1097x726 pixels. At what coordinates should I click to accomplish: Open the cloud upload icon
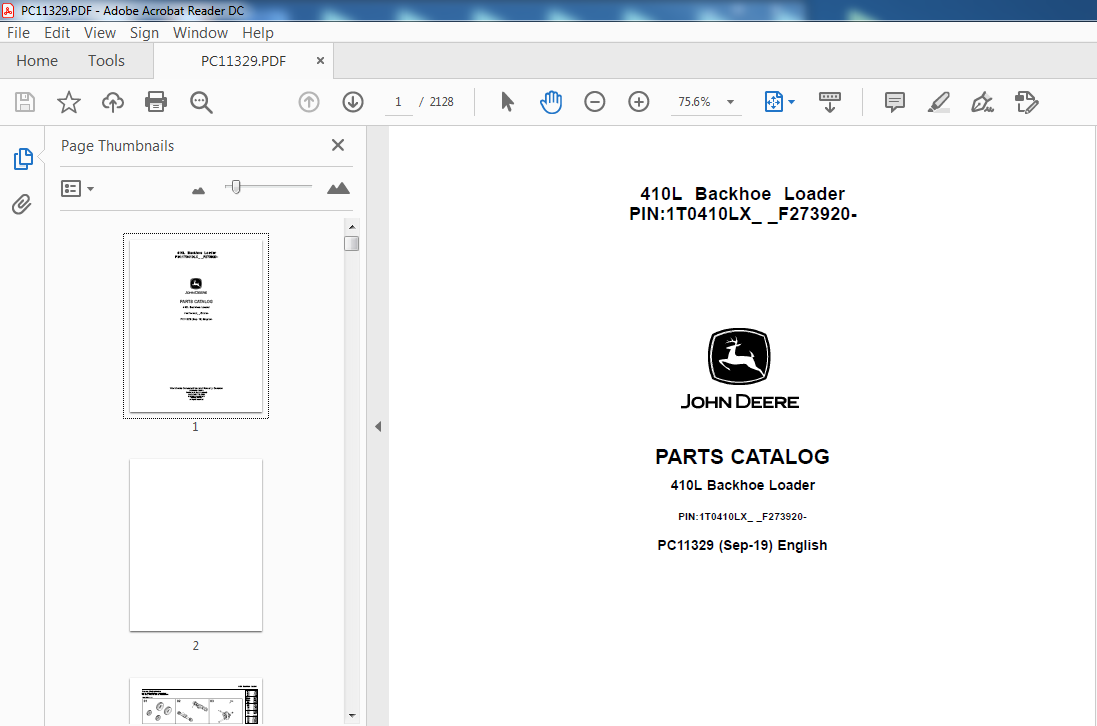pyautogui.click(x=113, y=102)
